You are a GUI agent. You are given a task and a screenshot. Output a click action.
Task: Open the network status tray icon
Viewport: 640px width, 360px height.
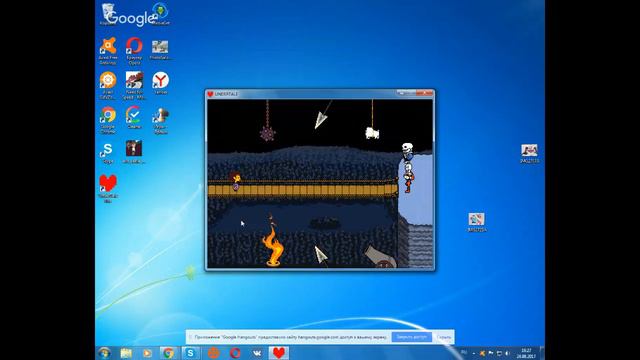tap(499, 353)
